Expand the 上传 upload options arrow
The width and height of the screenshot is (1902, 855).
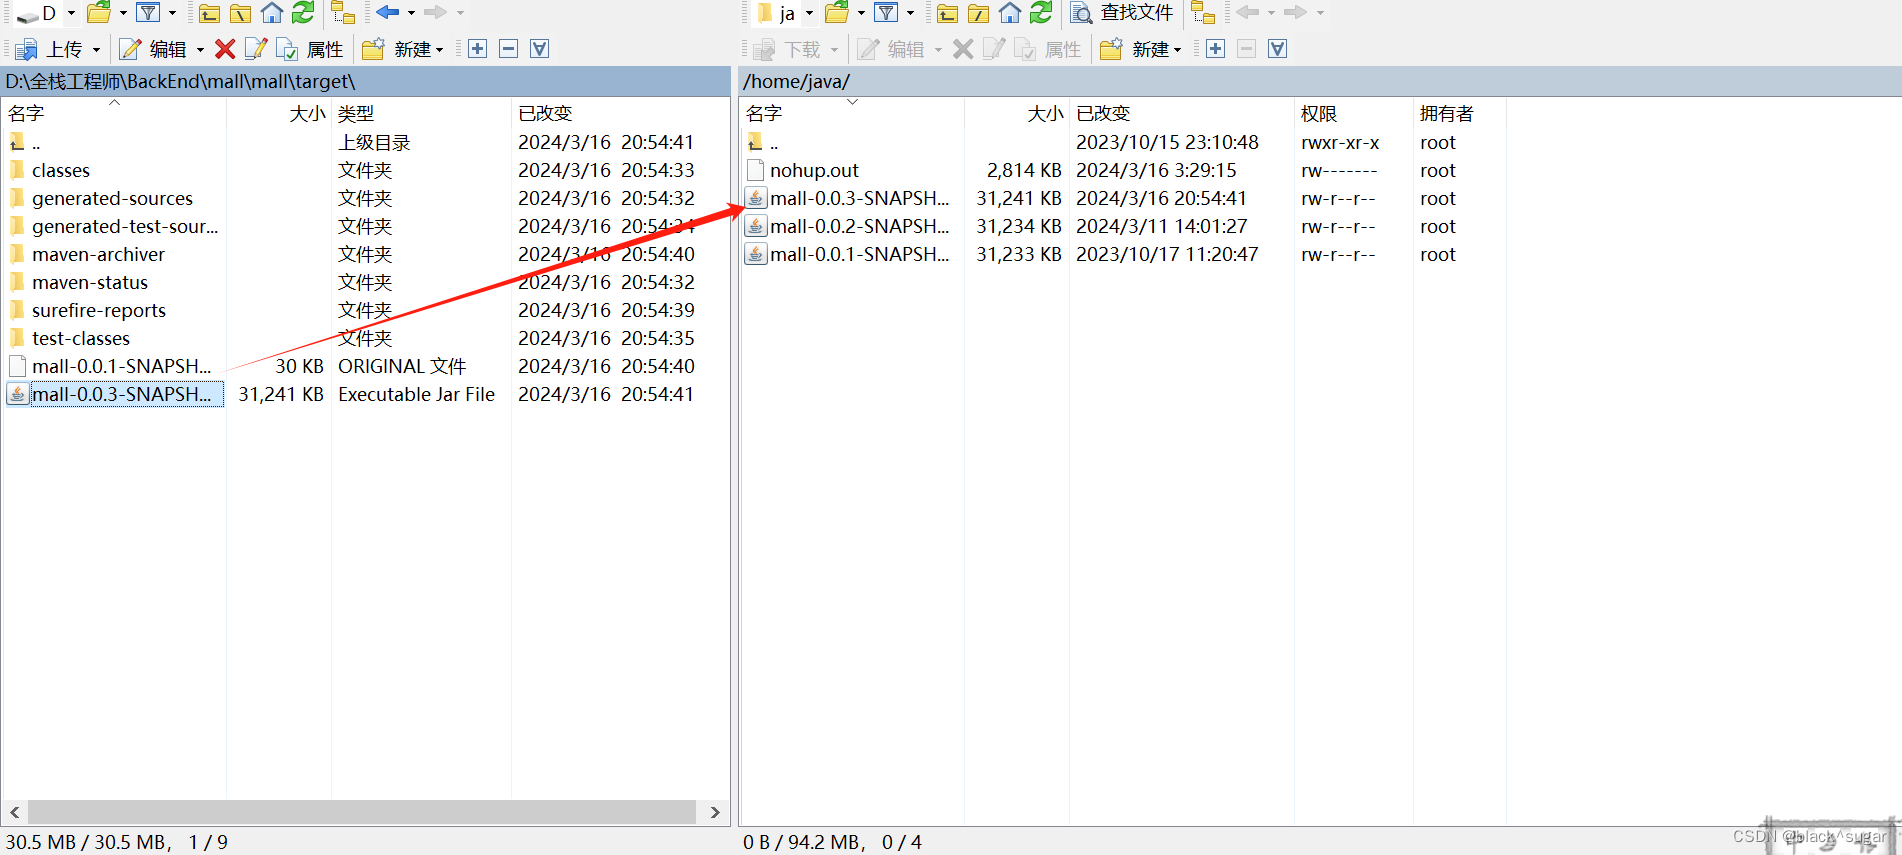coord(96,49)
